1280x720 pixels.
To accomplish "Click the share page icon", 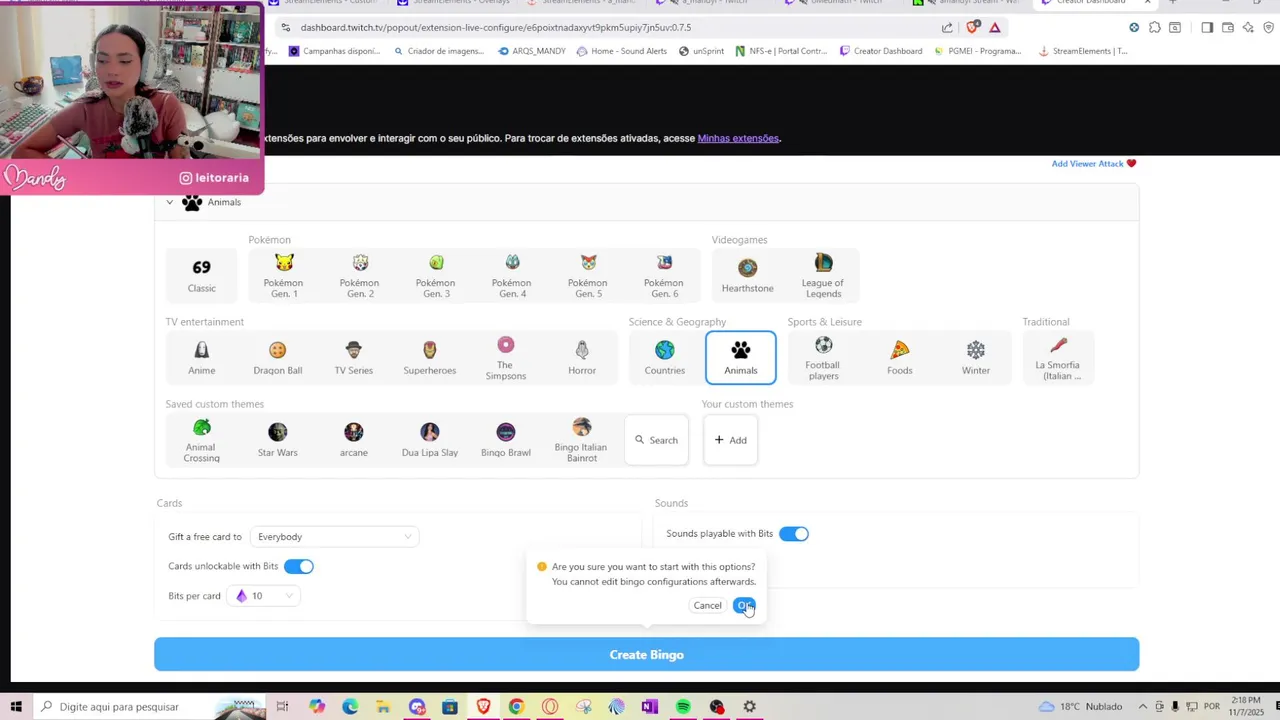I will [947, 27].
